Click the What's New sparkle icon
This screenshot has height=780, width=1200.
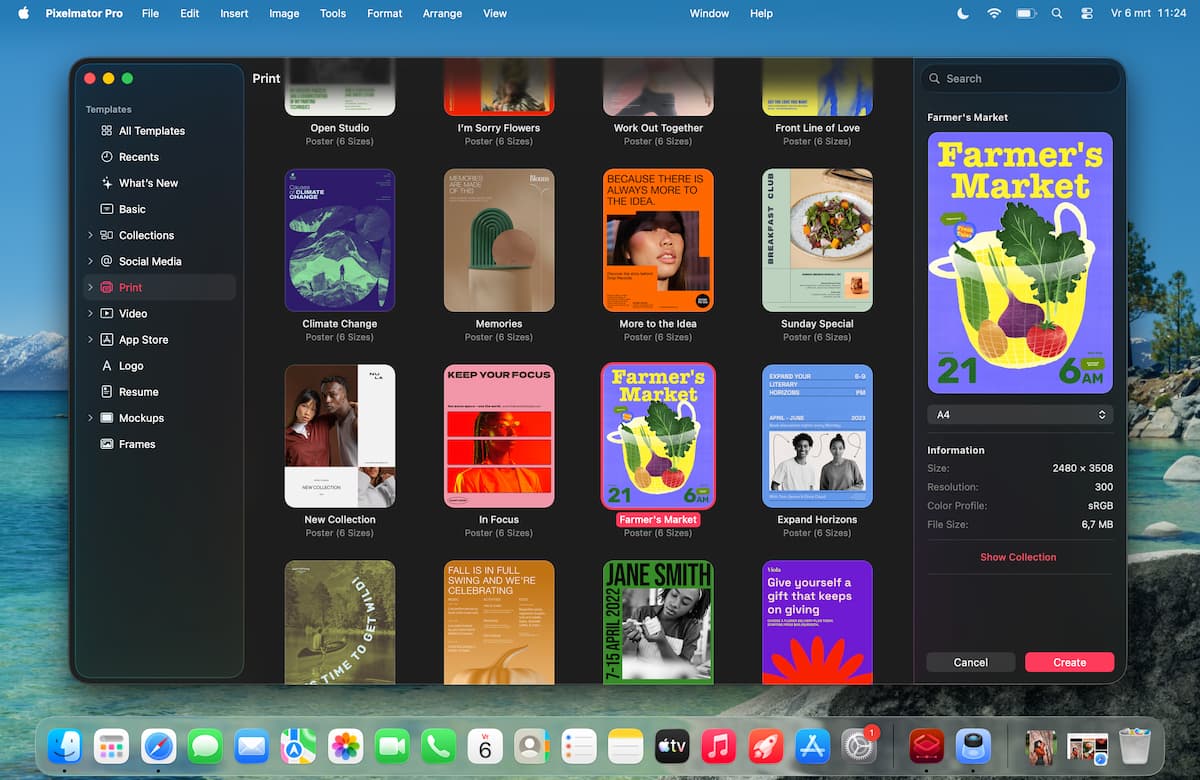[x=107, y=183]
